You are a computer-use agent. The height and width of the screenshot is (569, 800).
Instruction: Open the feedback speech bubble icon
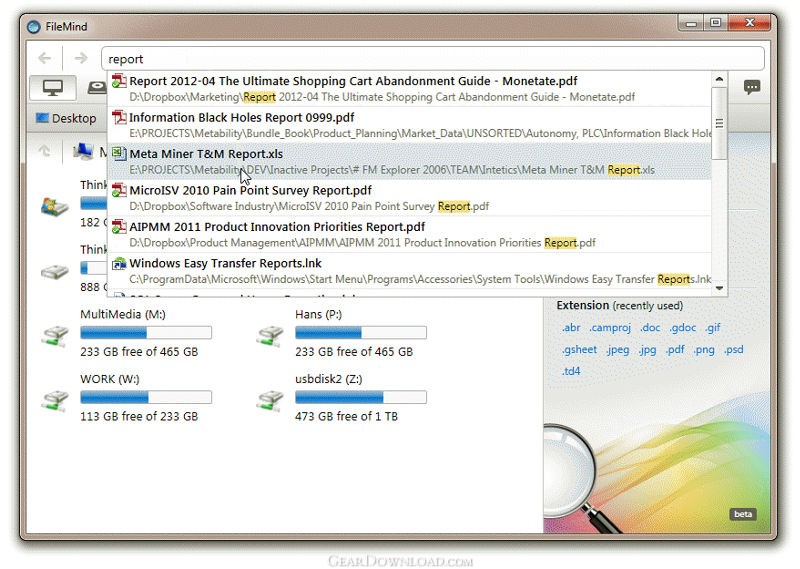[x=752, y=87]
